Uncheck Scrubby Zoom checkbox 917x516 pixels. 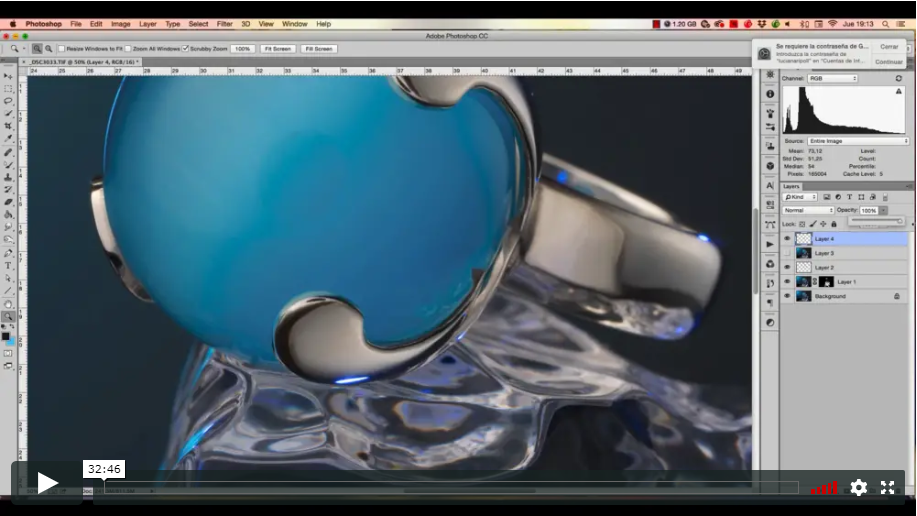pos(185,49)
